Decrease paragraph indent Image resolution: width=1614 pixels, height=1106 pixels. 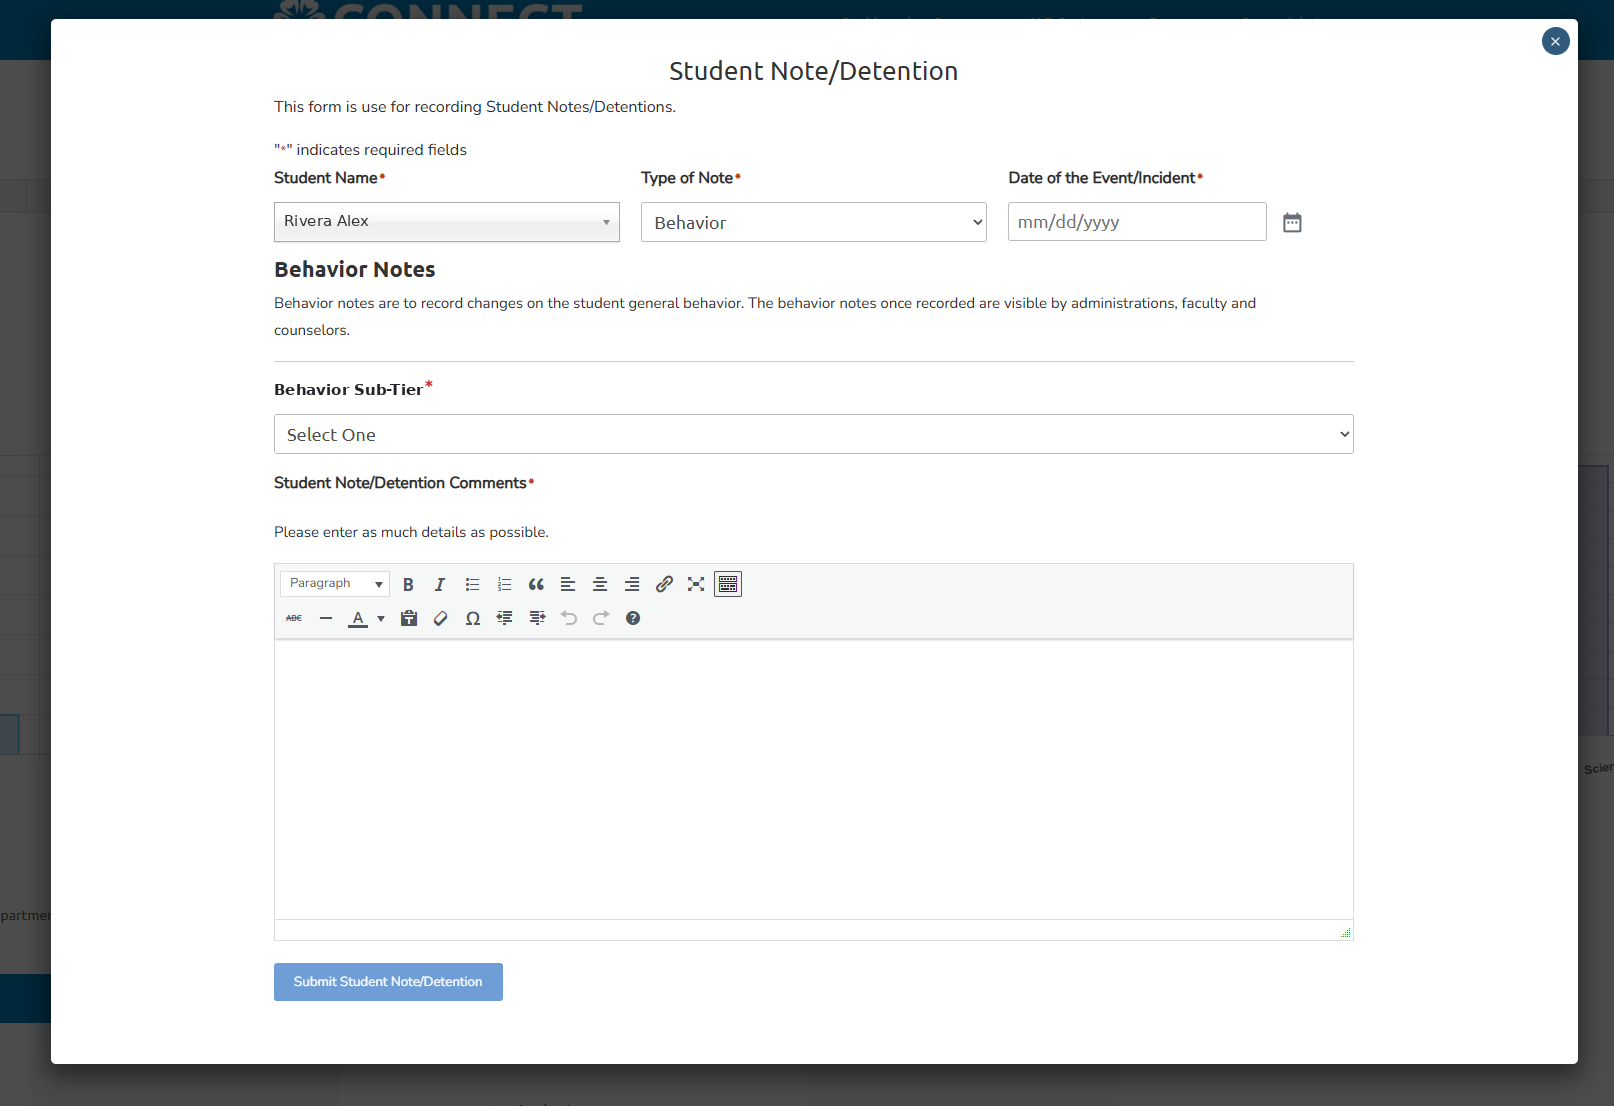coord(505,618)
